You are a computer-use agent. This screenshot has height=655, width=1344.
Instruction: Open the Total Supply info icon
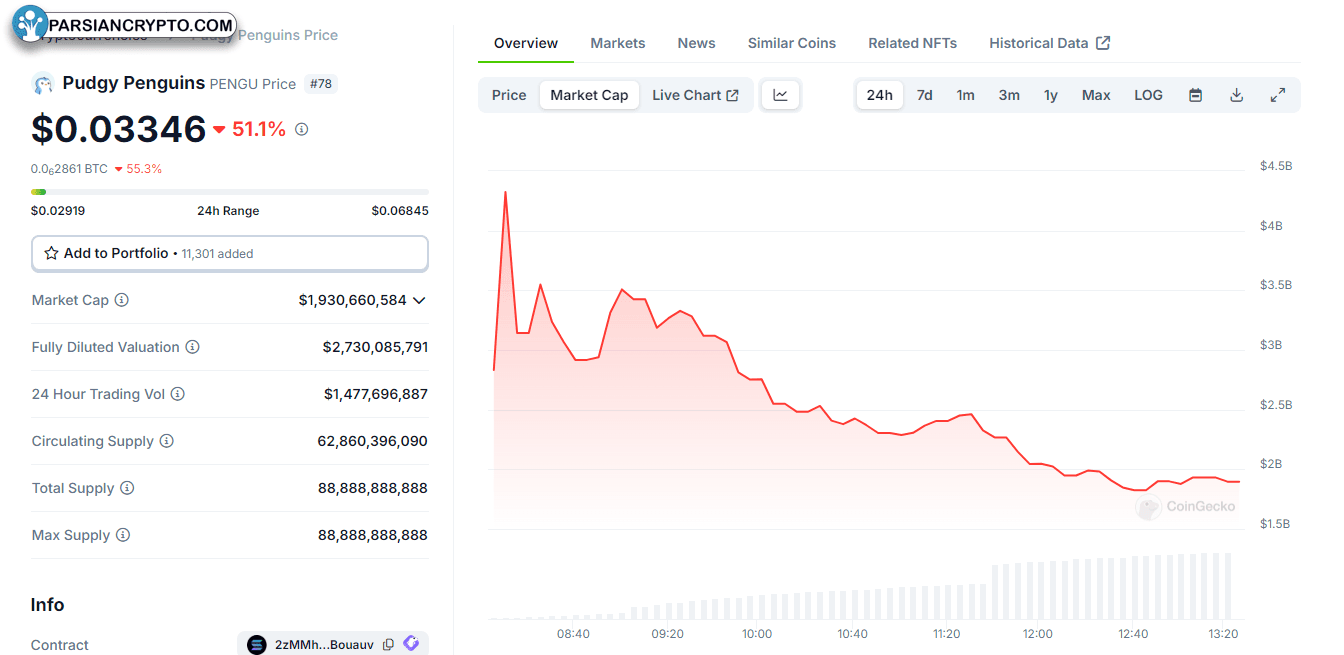coord(127,488)
